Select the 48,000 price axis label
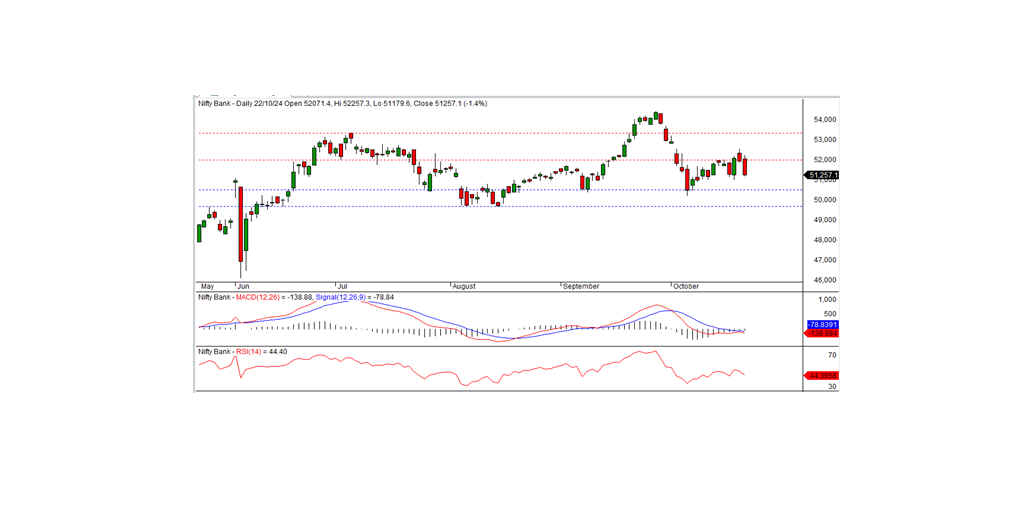The height and width of the screenshot is (524, 1032). pyautogui.click(x=825, y=240)
